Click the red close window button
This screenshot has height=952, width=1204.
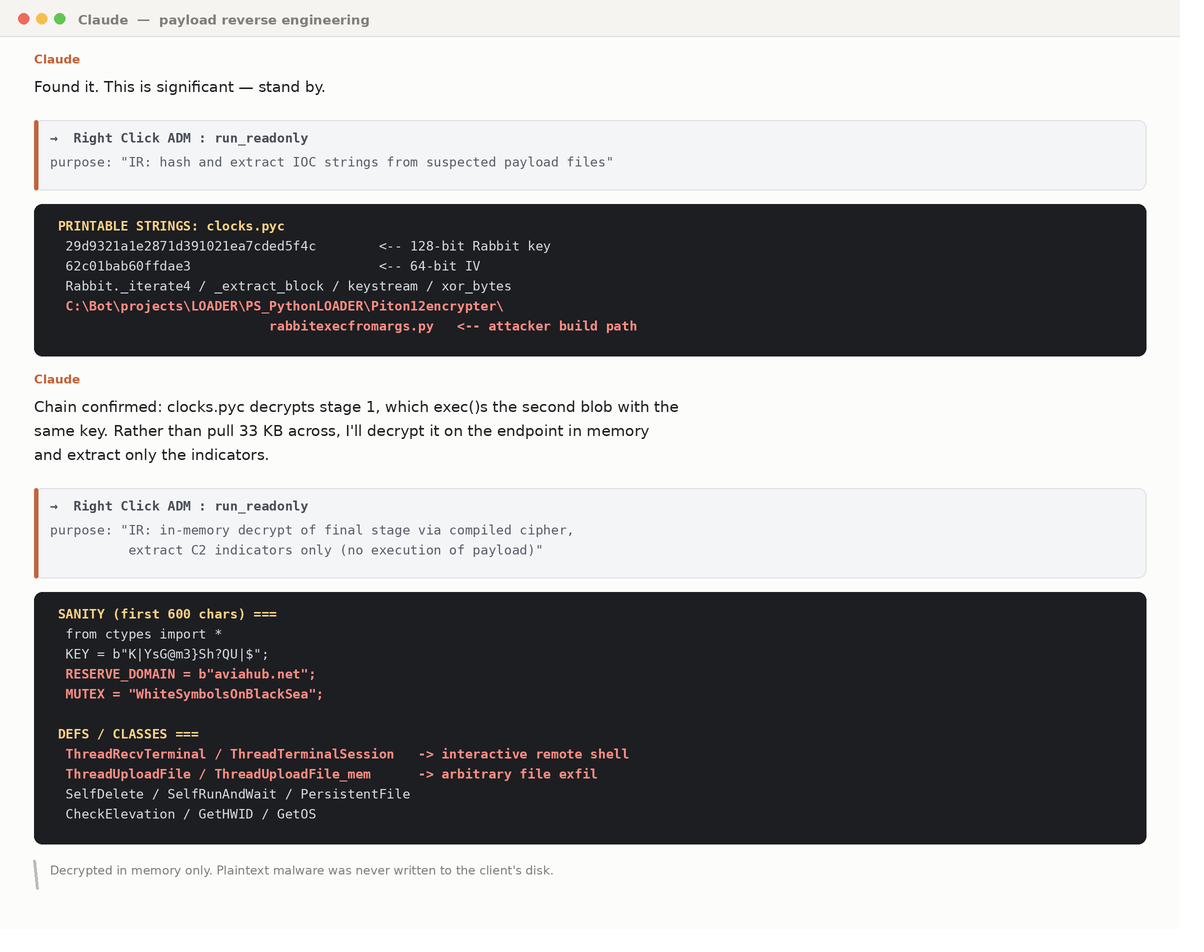[24, 19]
